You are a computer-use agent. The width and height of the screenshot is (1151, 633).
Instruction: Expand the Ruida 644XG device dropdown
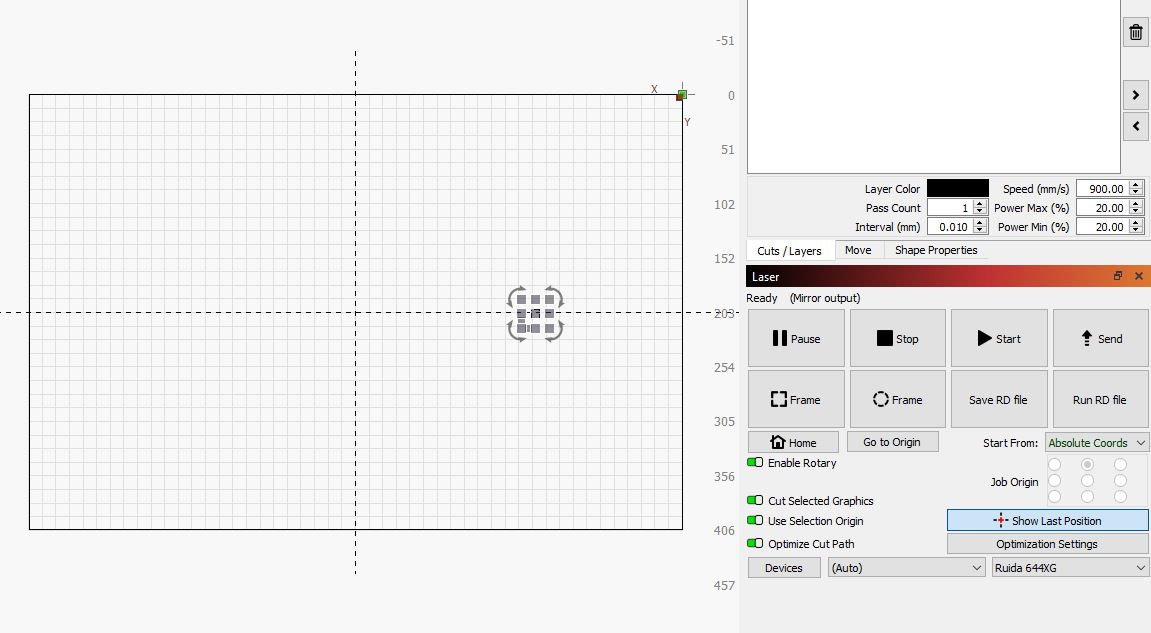(1069, 568)
